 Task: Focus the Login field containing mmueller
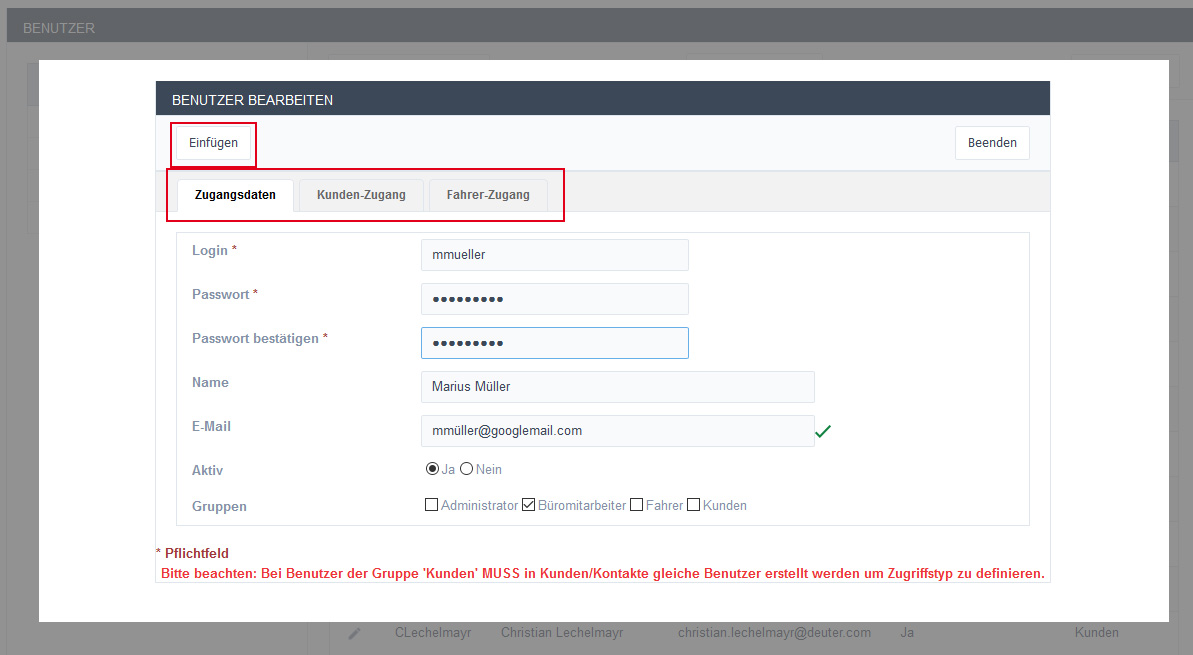click(554, 255)
